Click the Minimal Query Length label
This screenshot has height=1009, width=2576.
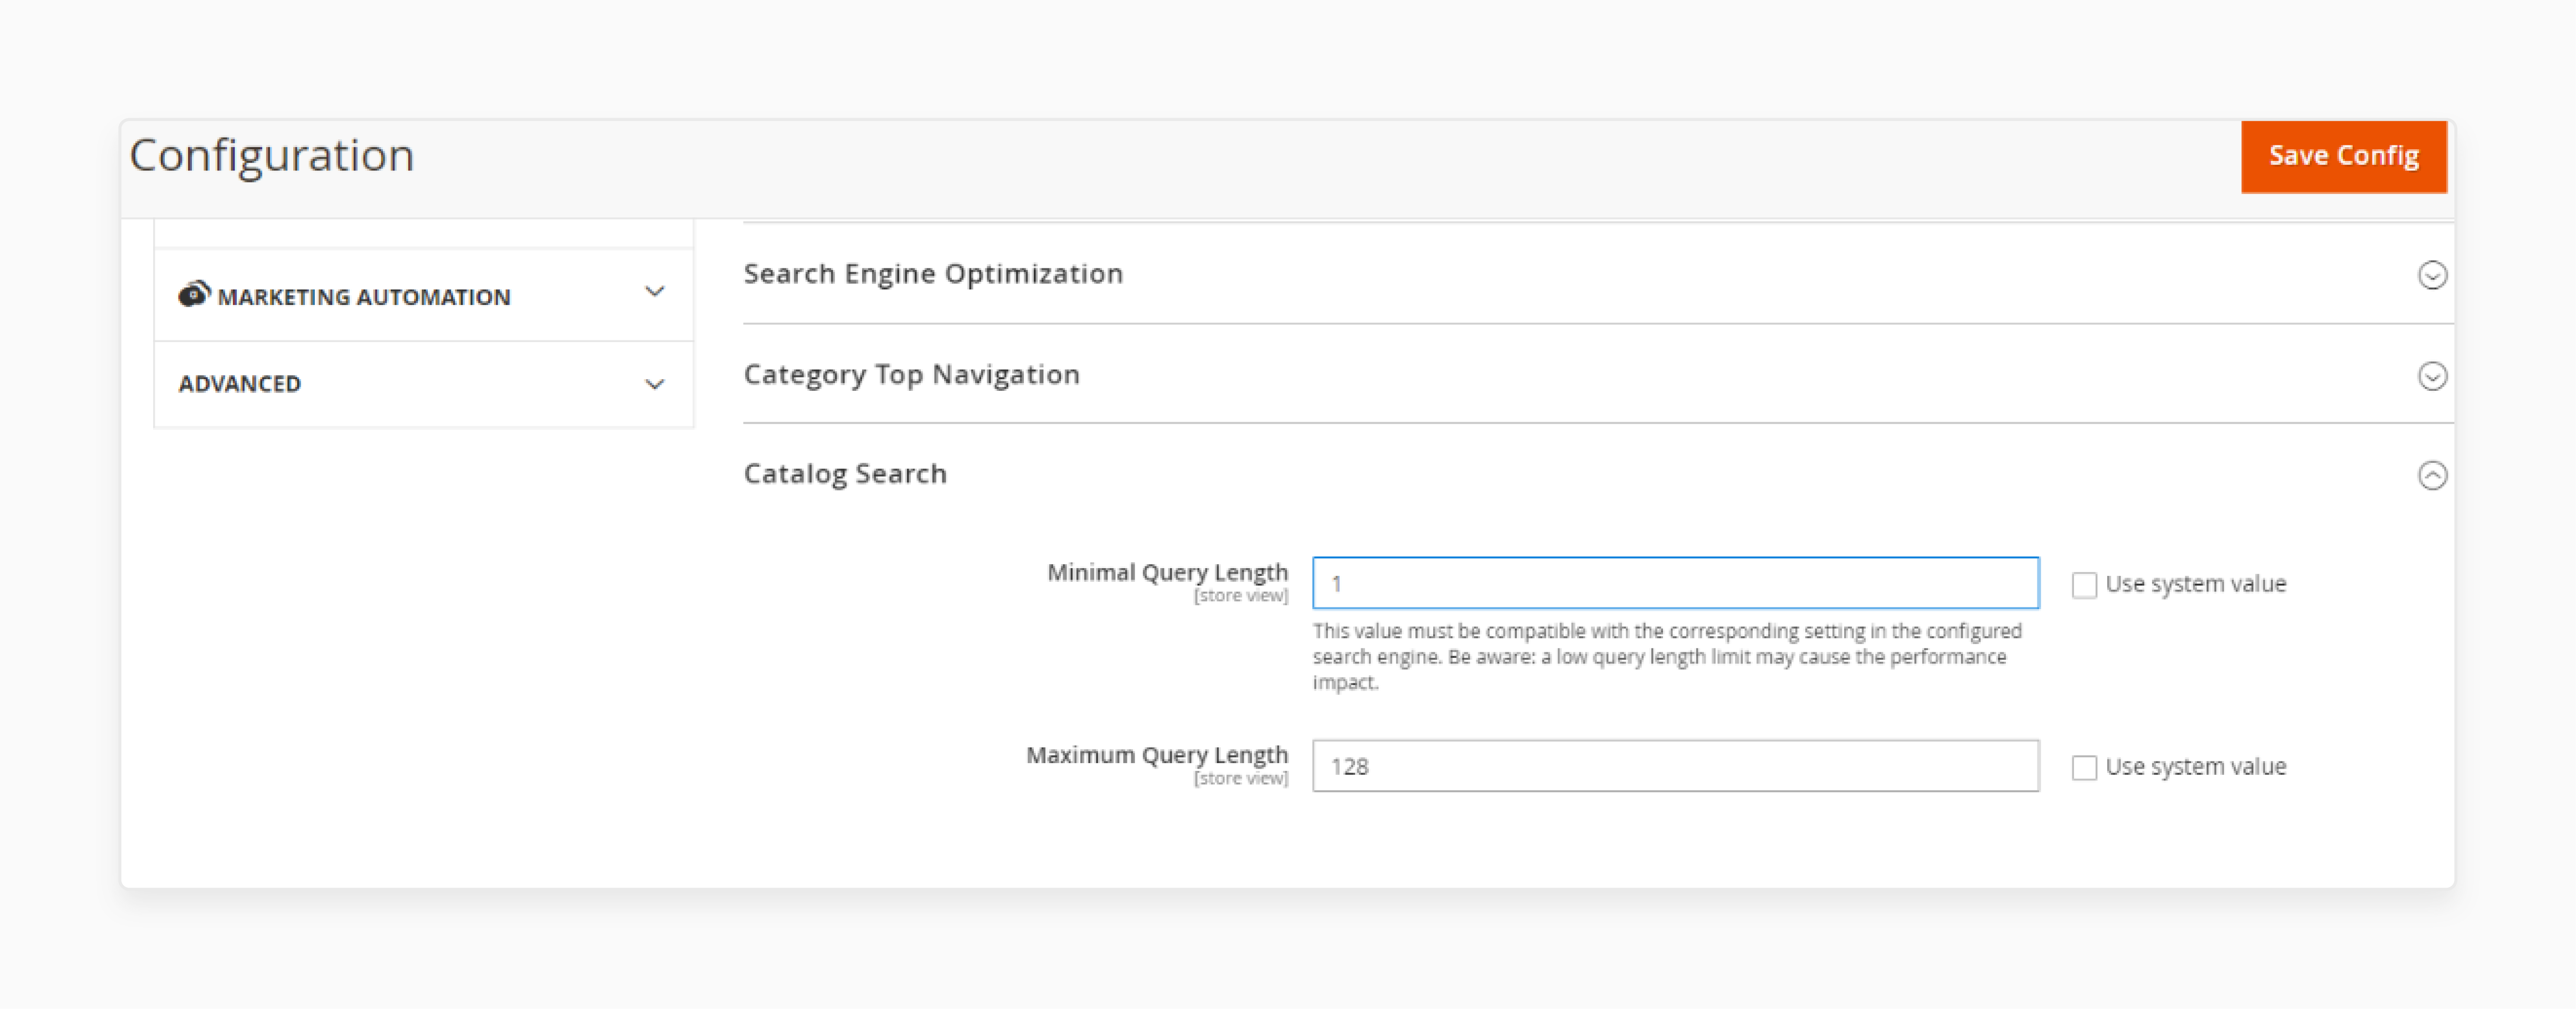tap(1167, 572)
